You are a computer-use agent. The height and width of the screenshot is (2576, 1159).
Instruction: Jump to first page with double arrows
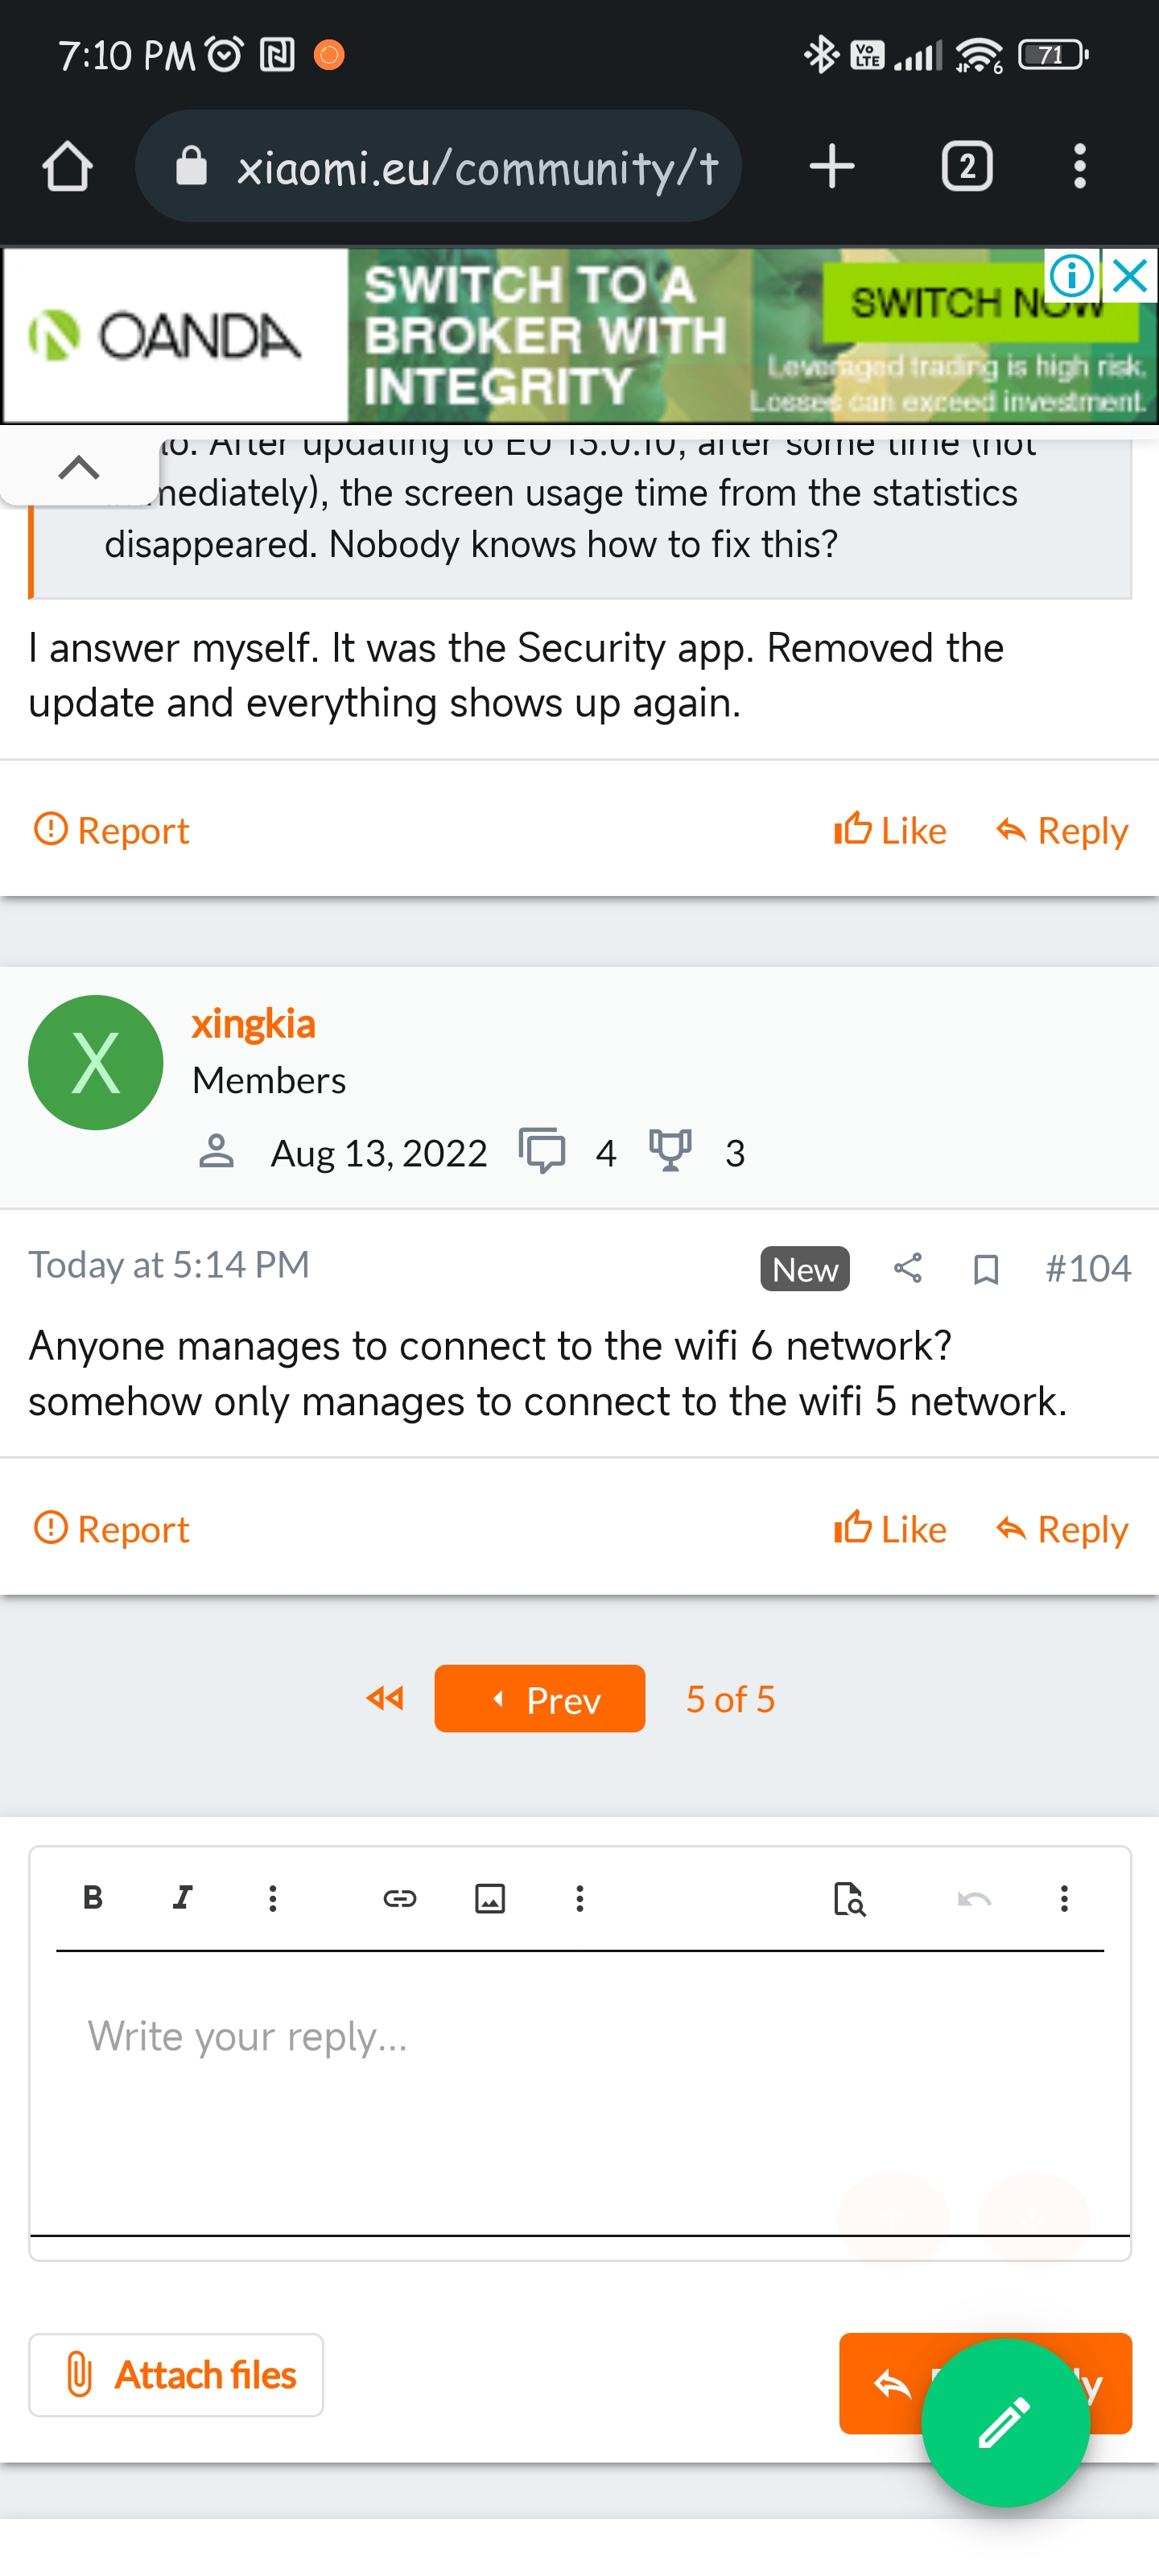[x=385, y=1698]
